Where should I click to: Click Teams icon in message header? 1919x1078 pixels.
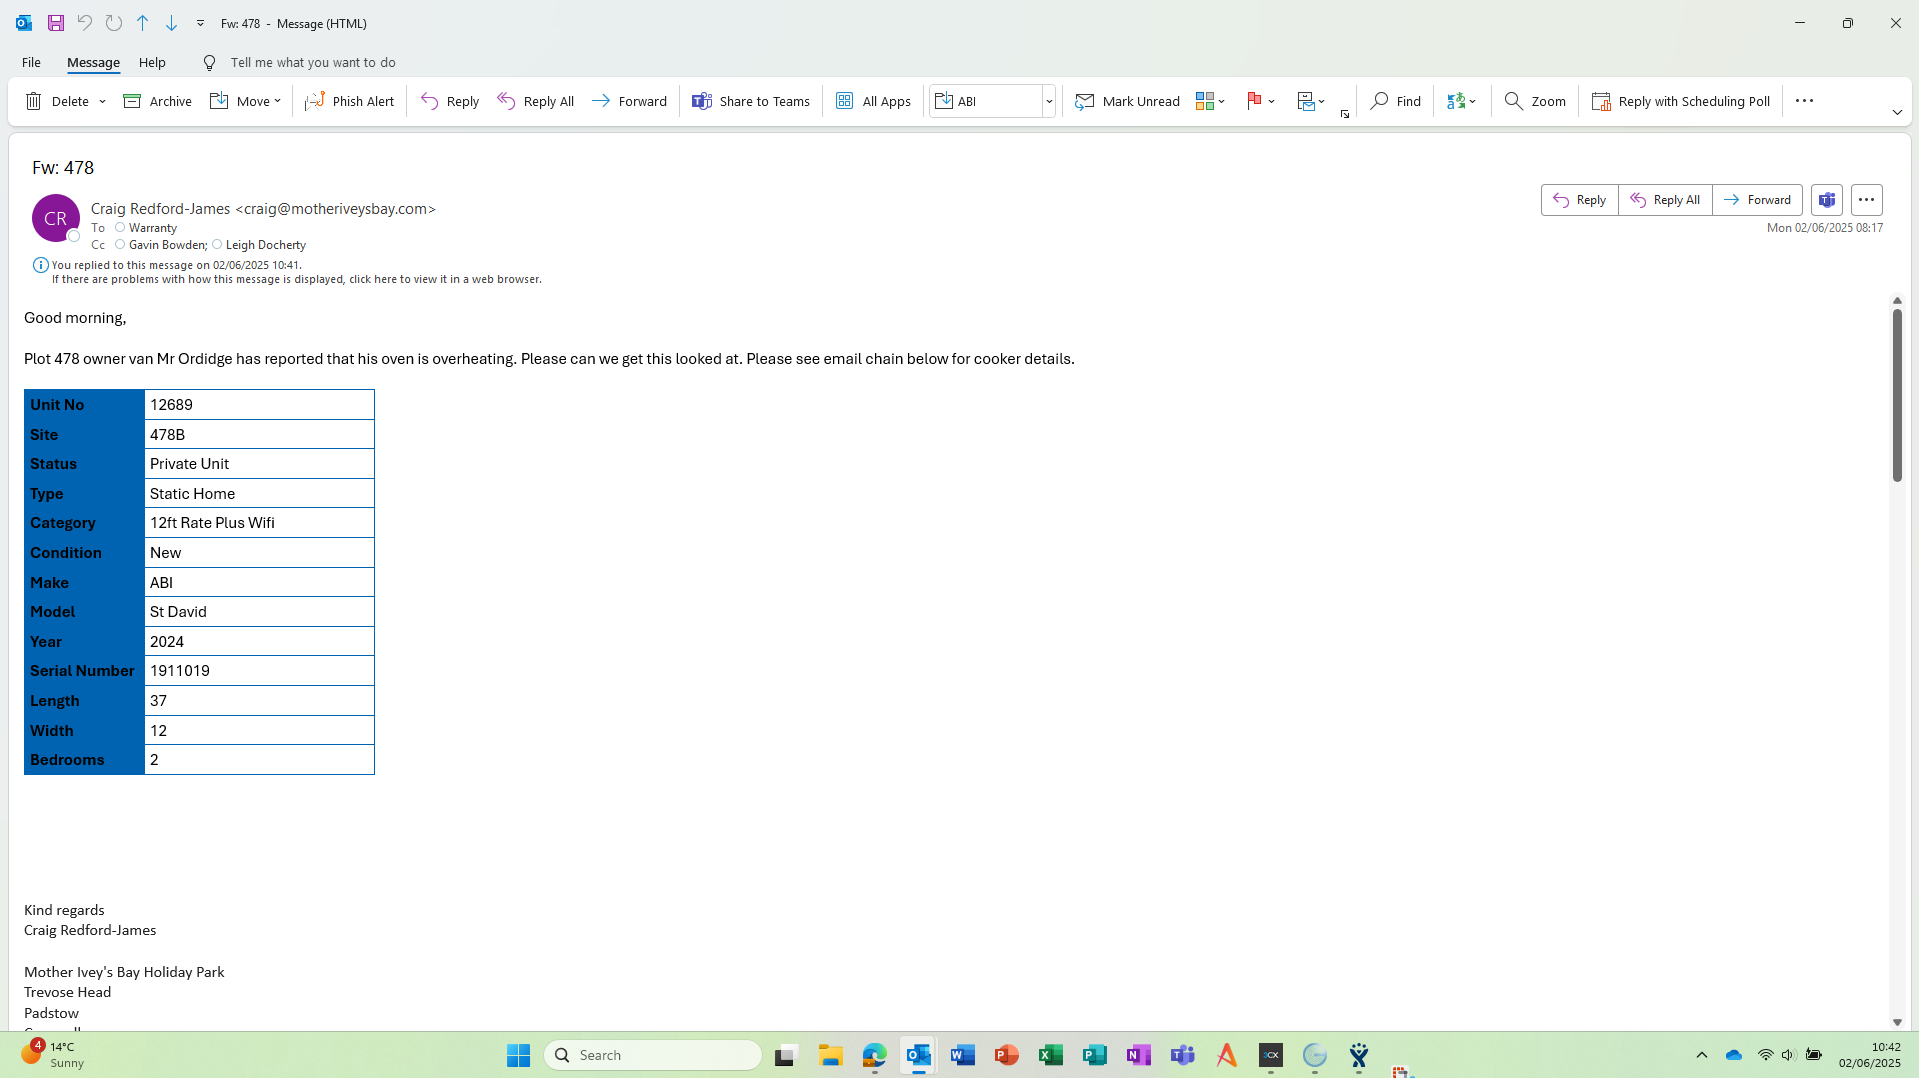1827,200
